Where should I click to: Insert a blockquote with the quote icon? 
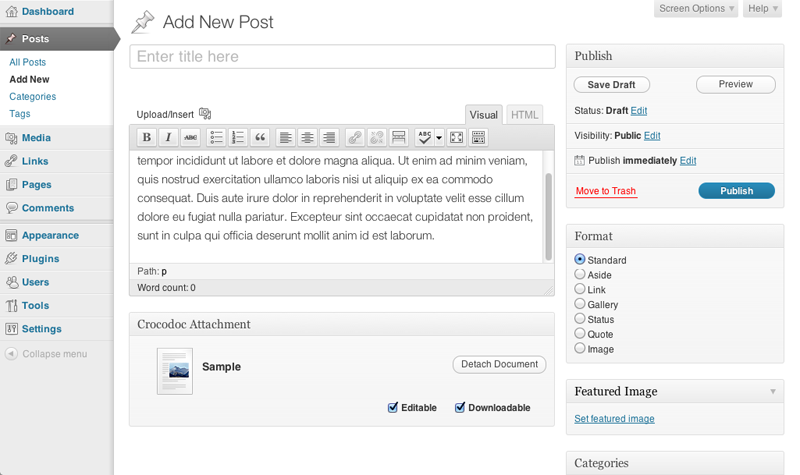[260, 137]
